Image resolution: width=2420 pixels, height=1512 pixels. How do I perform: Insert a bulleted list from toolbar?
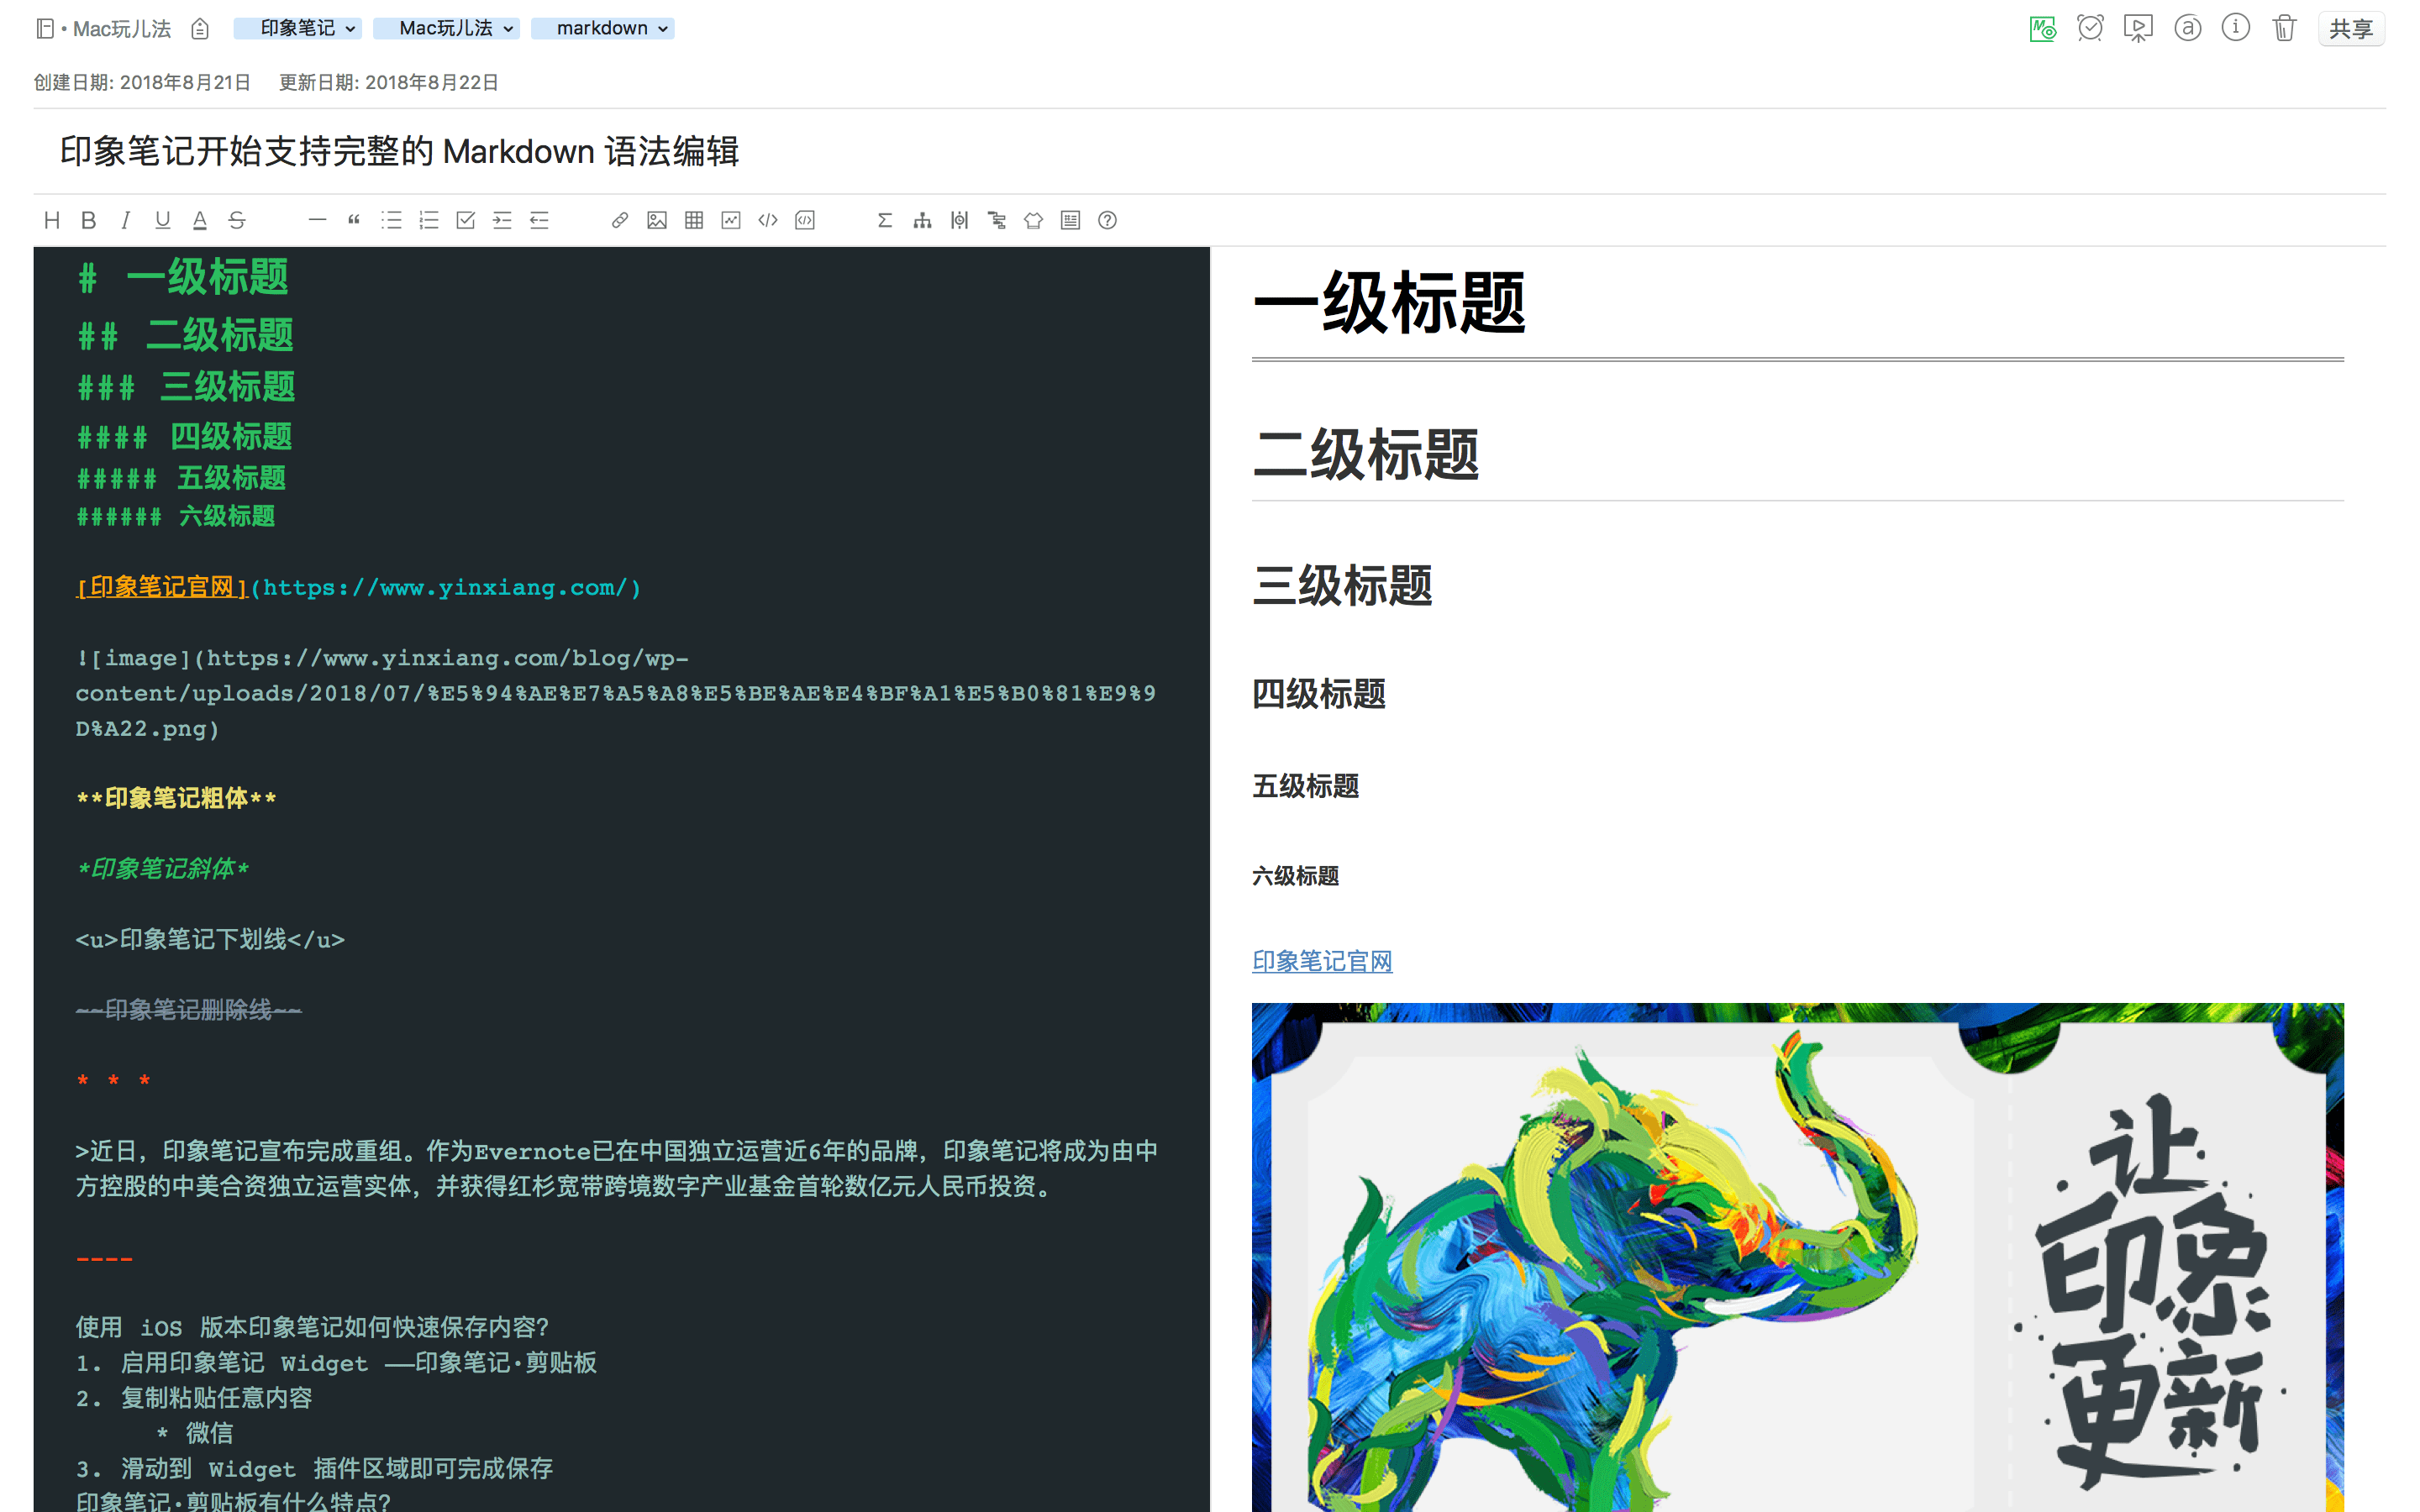tap(391, 220)
